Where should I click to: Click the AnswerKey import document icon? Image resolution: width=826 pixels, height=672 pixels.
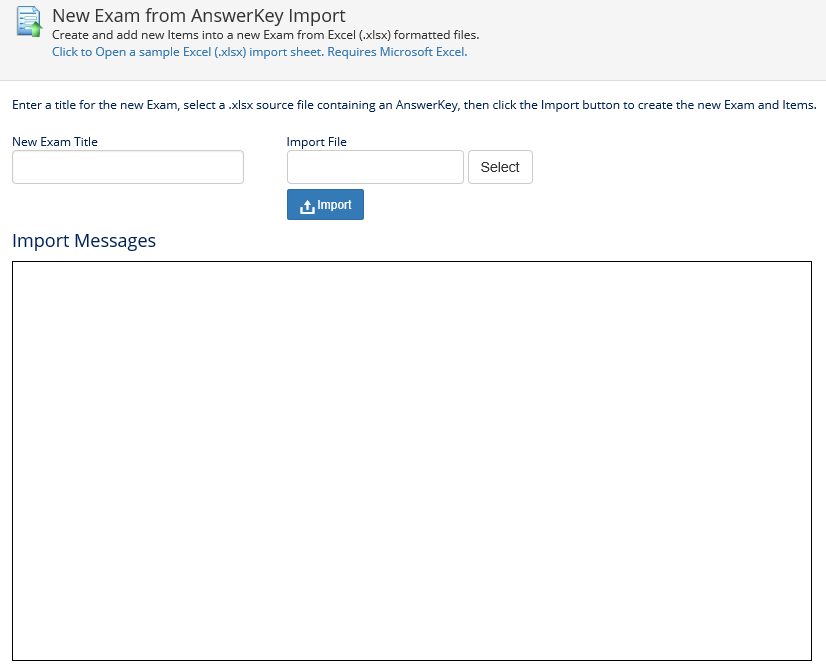(28, 21)
